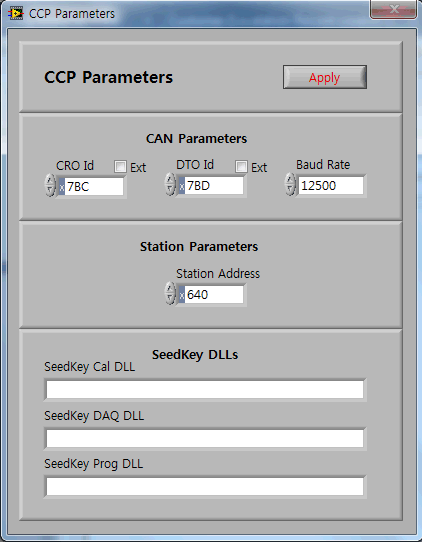Increase the Baud Rate with up arrow
Image resolution: width=422 pixels, height=542 pixels.
point(290,180)
